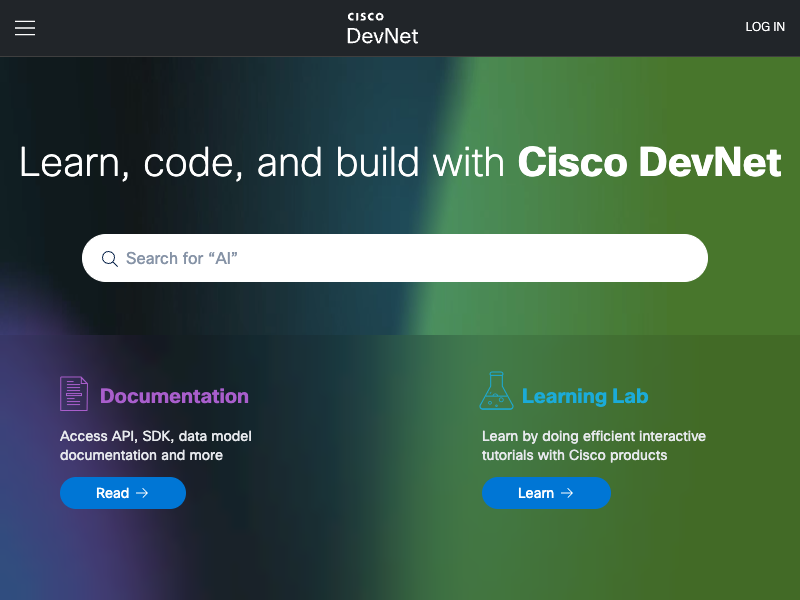Screen dimensions: 800x600
Task: Focus the Search for "AI" field
Action: (395, 258)
